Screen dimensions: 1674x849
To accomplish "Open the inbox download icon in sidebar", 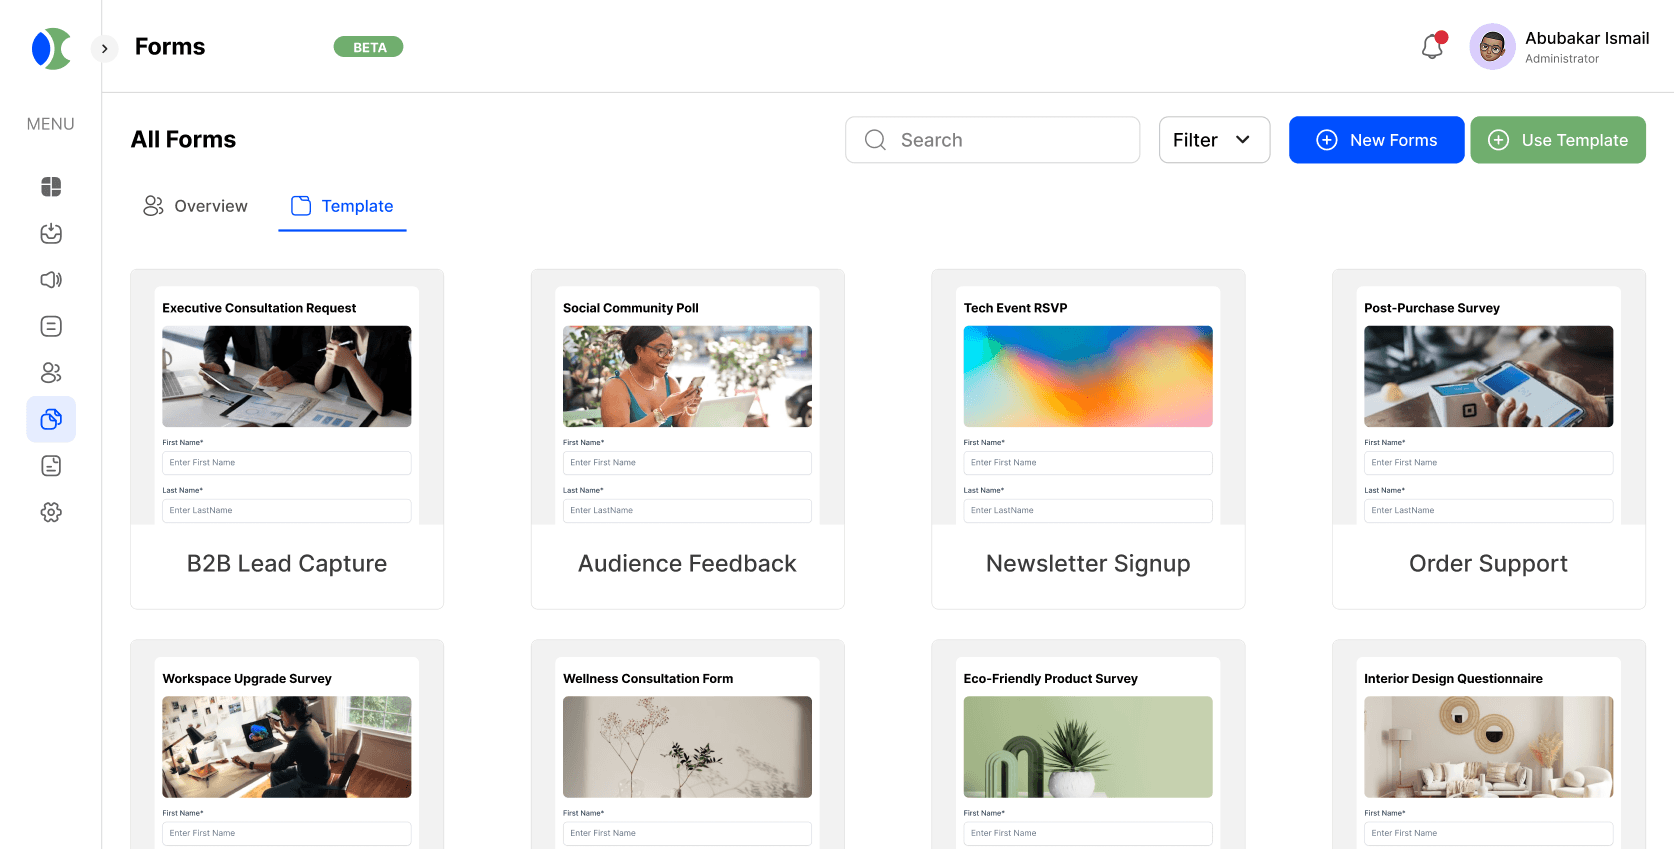I will (x=51, y=233).
